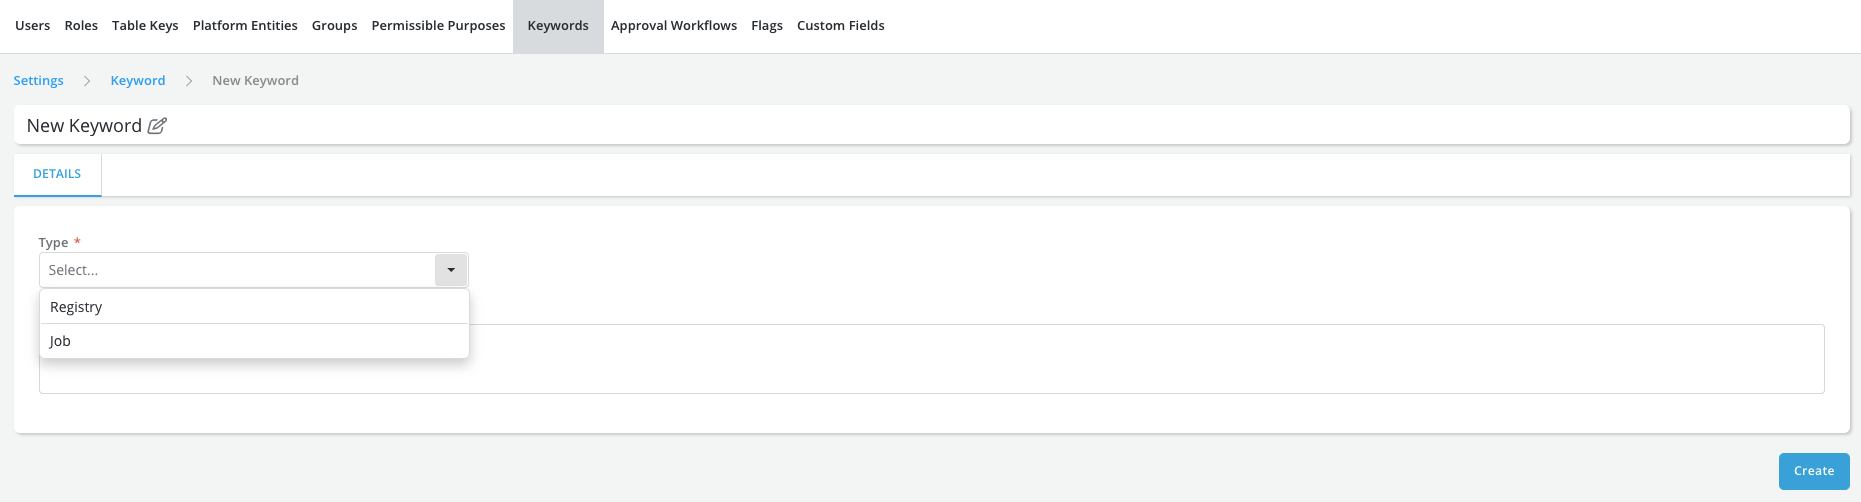Select the DETAILS tab
The height and width of the screenshot is (502, 1861).
pyautogui.click(x=57, y=174)
